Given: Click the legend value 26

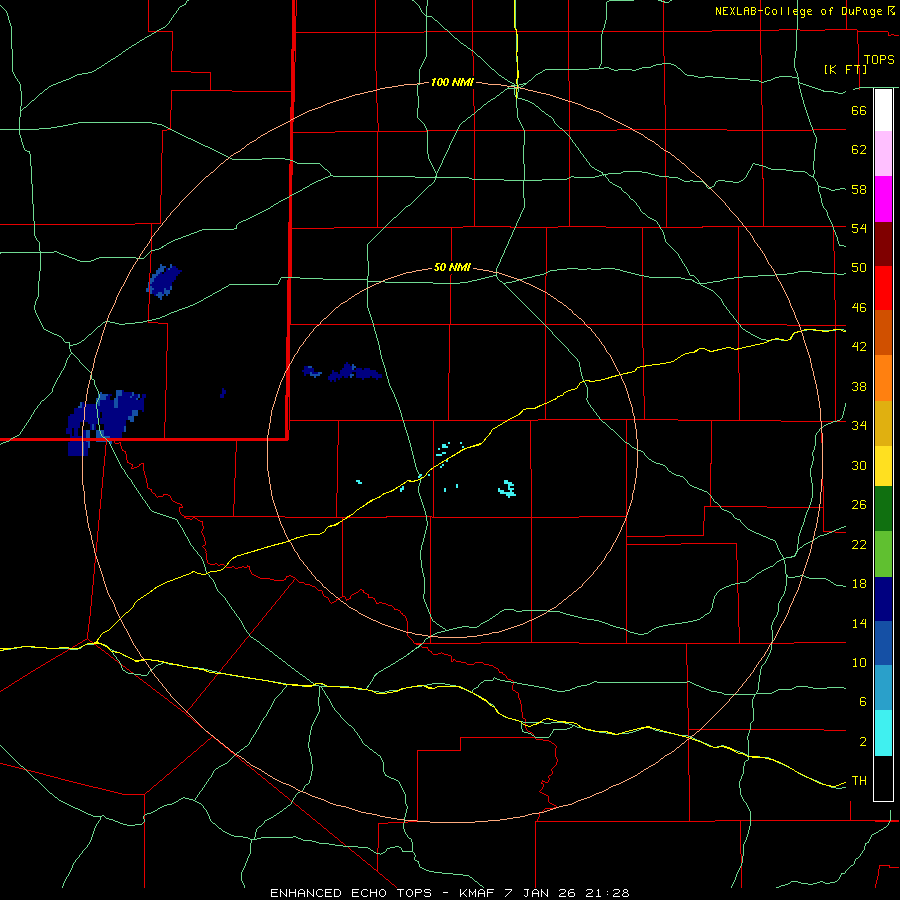Looking at the screenshot, I should click(859, 505).
